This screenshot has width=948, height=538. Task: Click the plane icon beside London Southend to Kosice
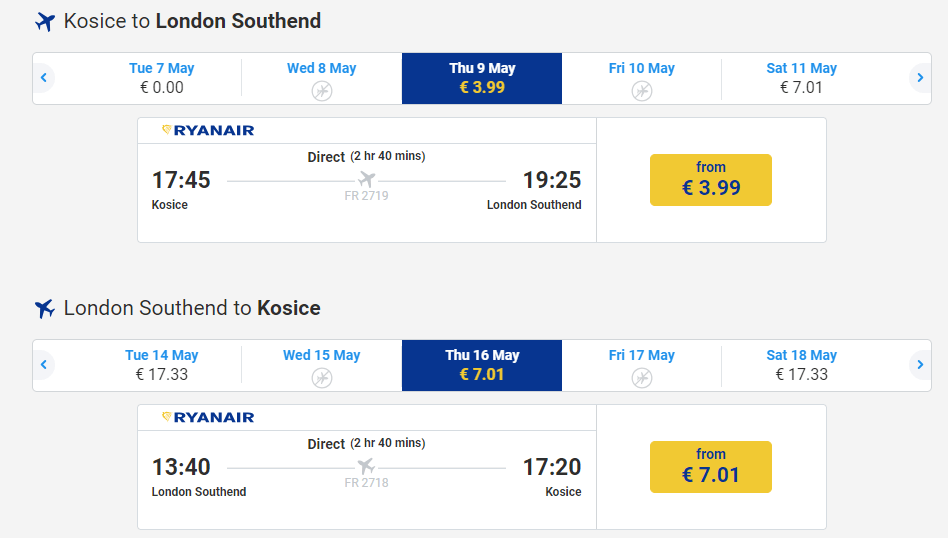coord(44,308)
